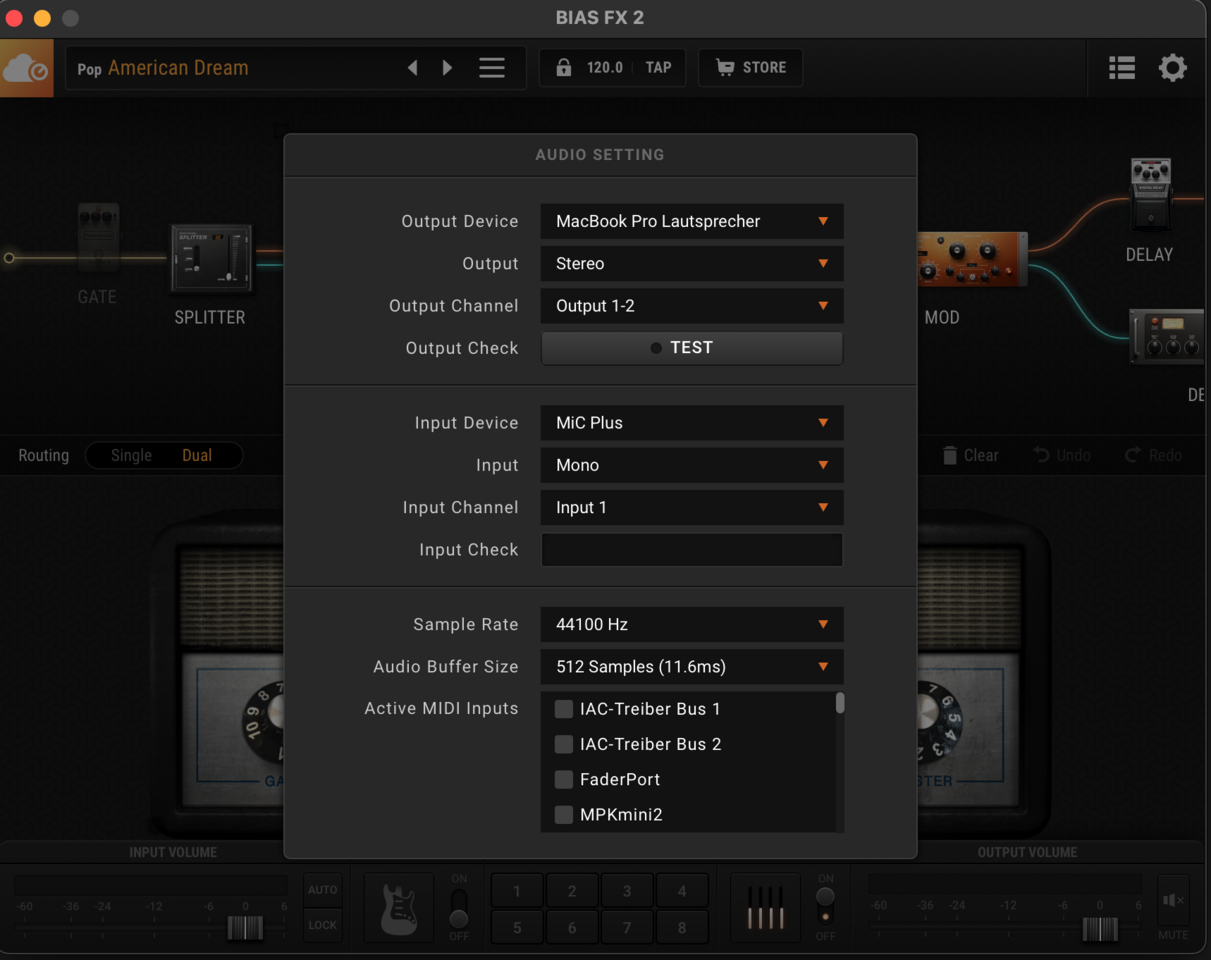Open the ToneCloud cloud icon

[x=26, y=68]
